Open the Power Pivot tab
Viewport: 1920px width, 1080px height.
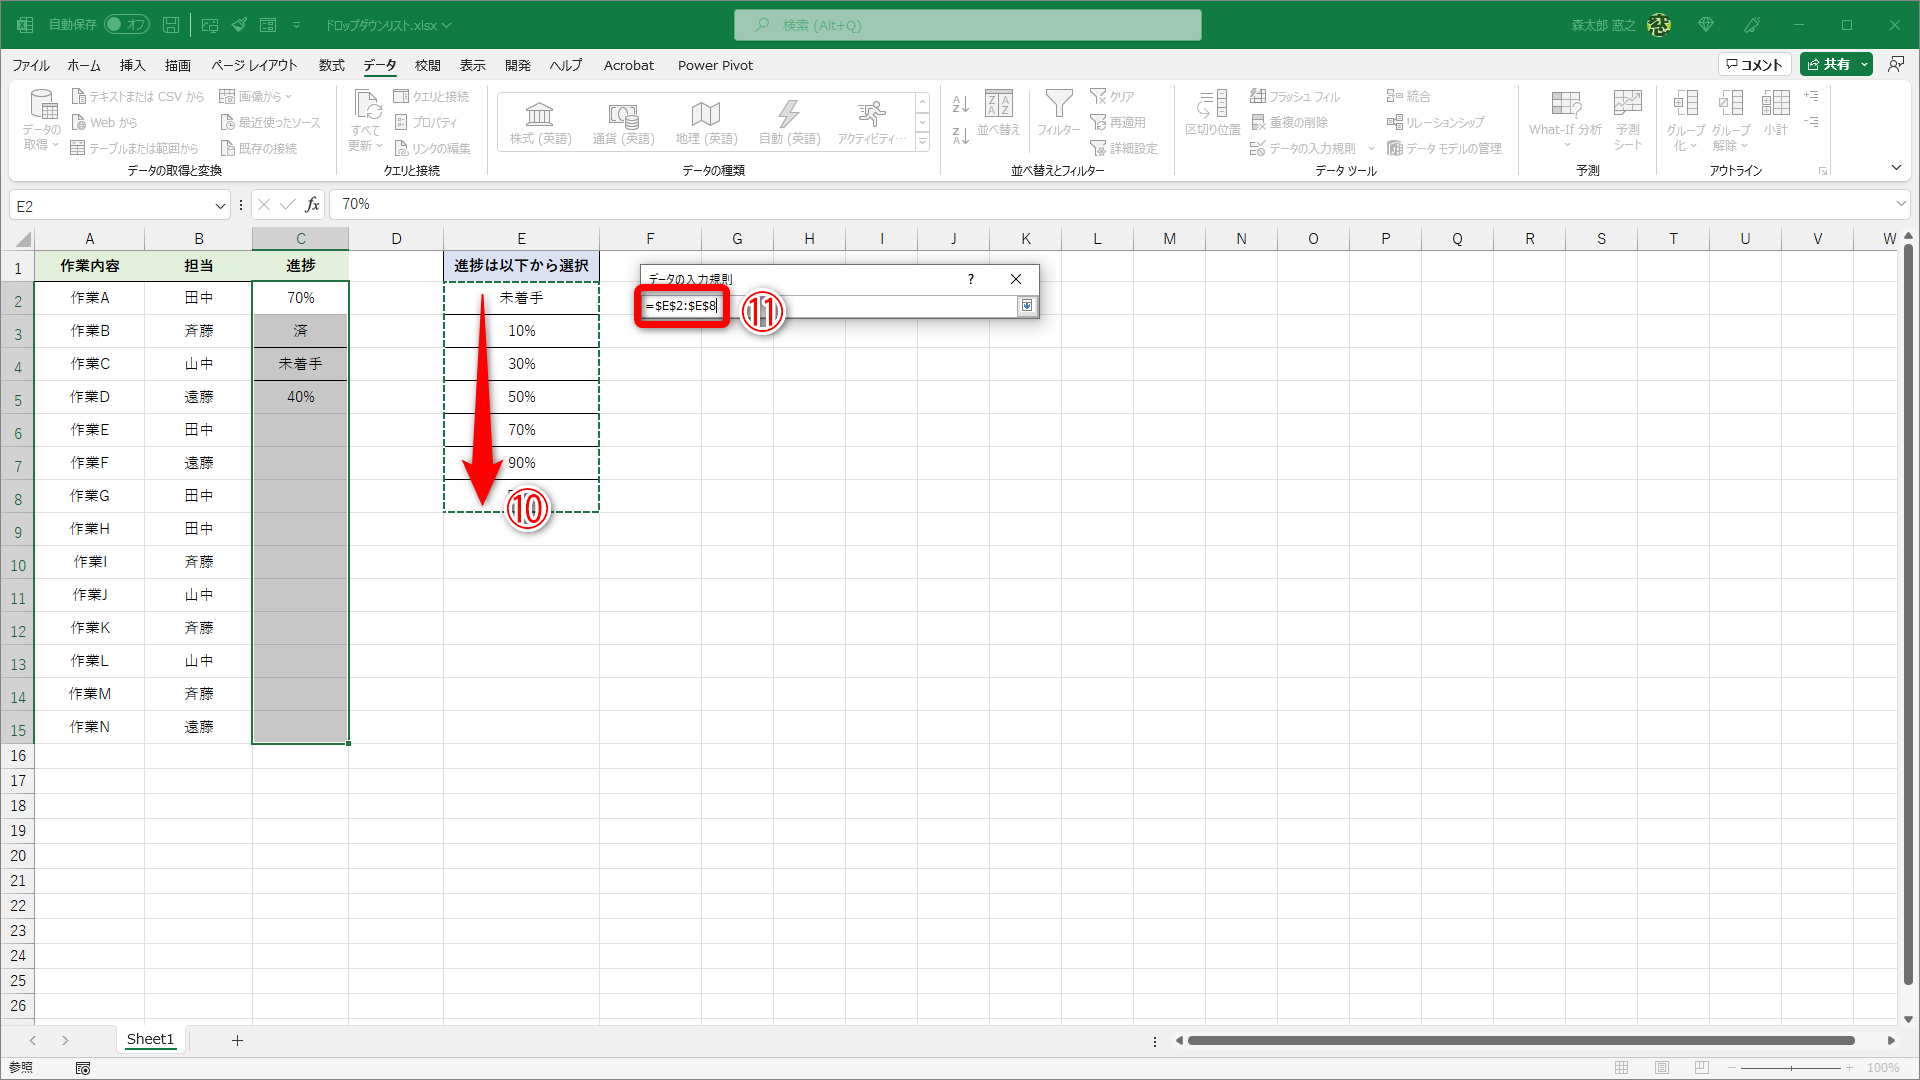click(715, 65)
